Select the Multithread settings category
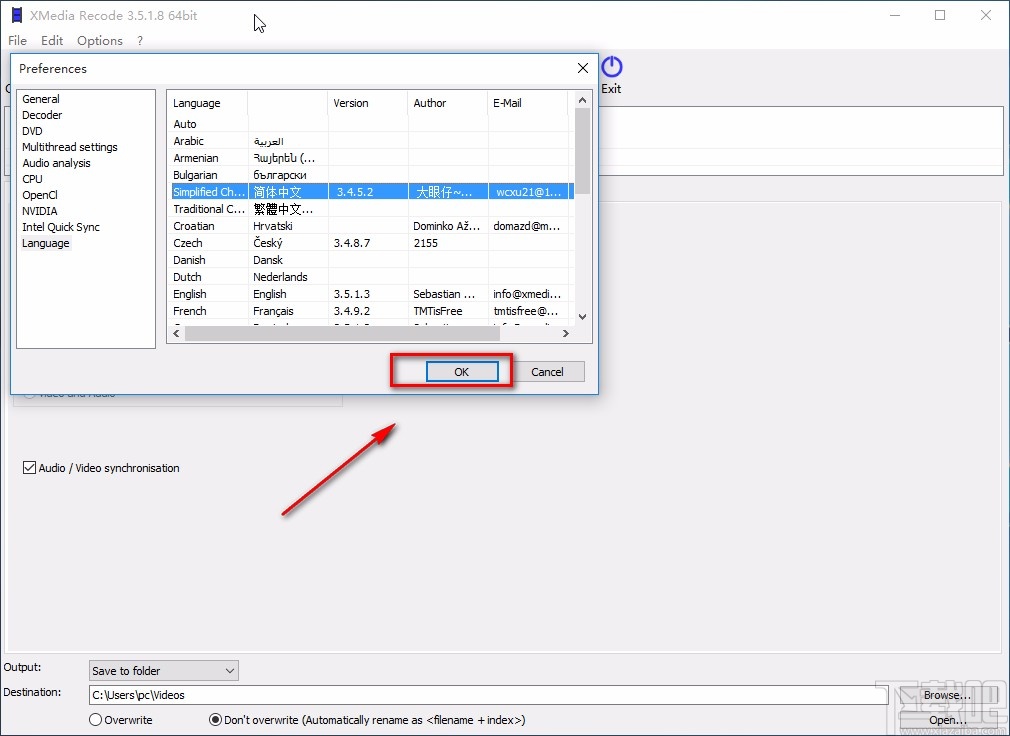 pos(70,147)
